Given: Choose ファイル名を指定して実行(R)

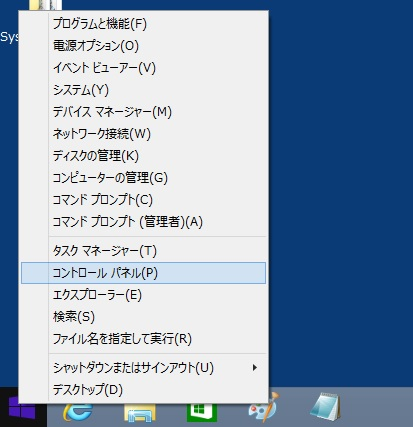Looking at the screenshot, I should pyautogui.click(x=143, y=339).
